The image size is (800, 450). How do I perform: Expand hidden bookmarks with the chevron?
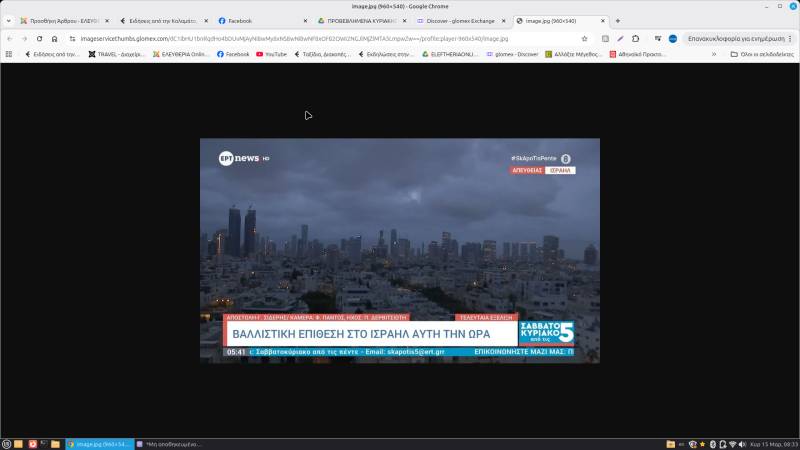tap(713, 54)
